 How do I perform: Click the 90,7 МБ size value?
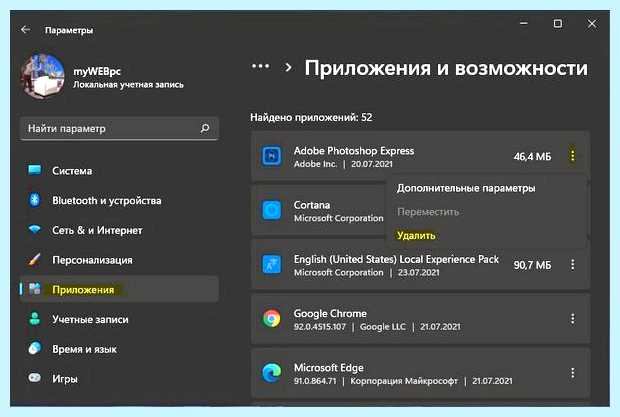coord(532,265)
